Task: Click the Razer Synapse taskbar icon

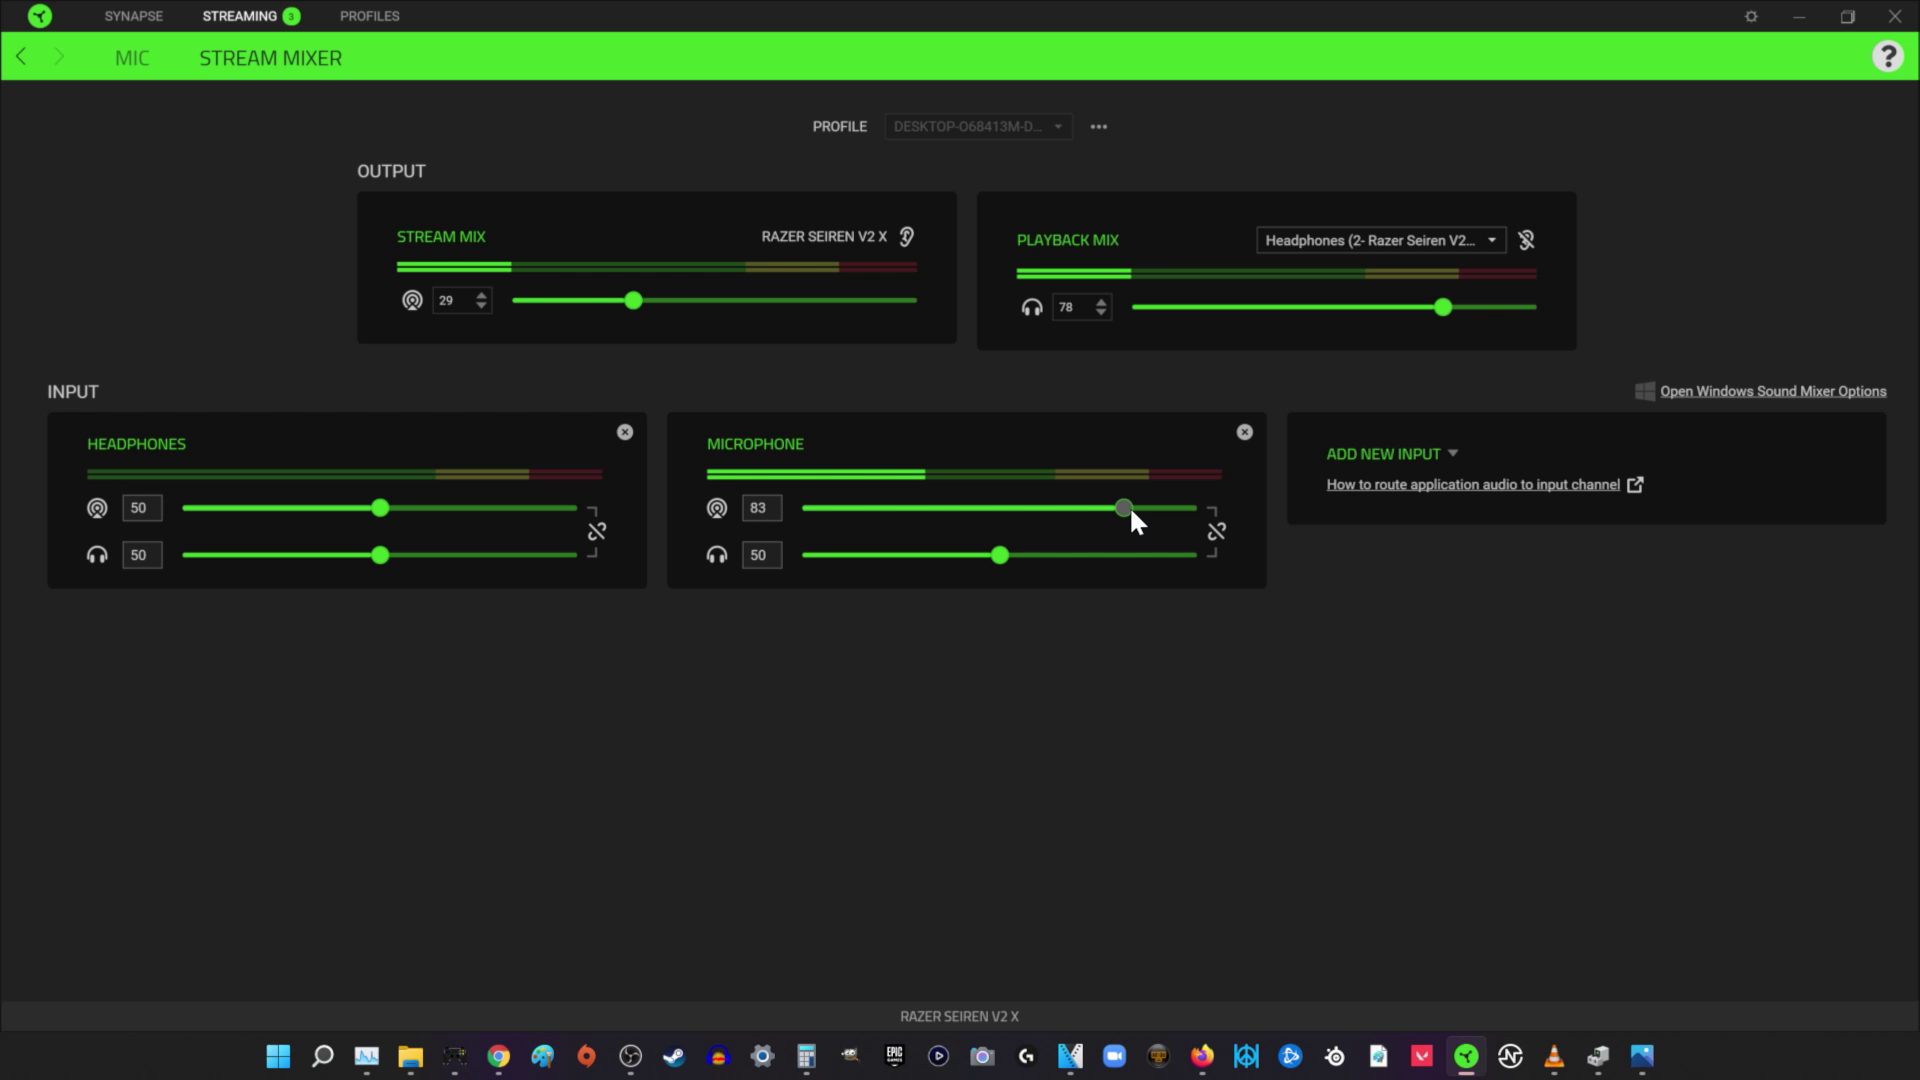Action: 1466,1056
